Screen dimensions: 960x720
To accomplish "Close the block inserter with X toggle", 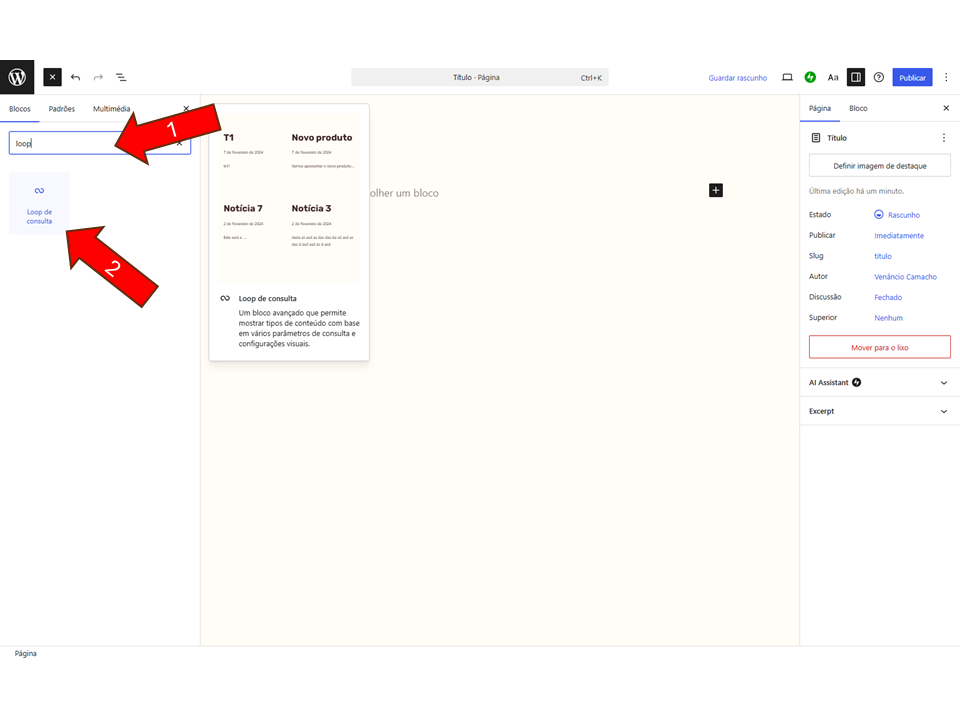I will tap(53, 77).
